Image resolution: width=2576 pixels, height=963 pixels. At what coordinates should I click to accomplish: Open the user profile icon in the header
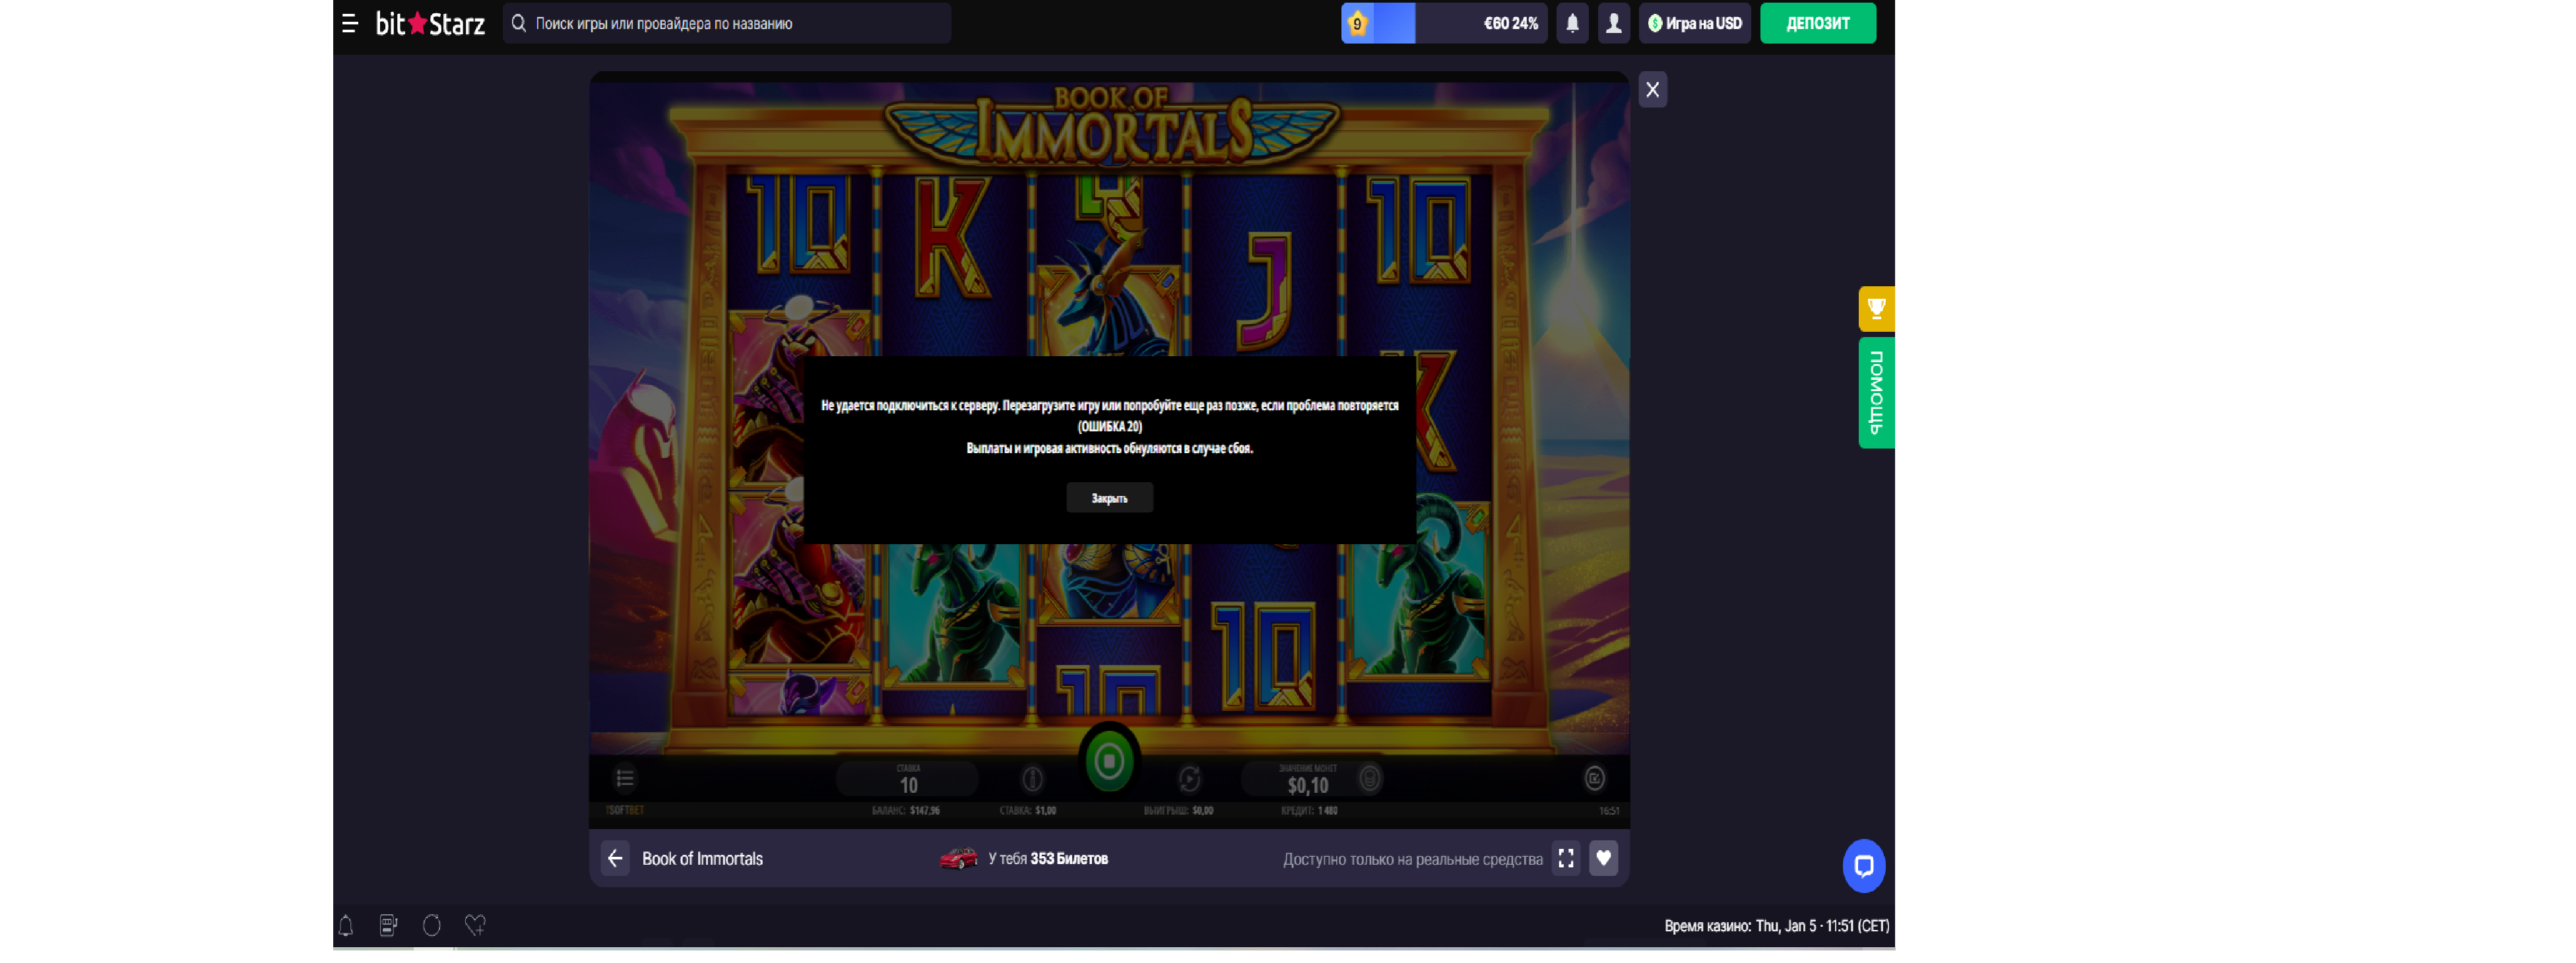[1613, 23]
